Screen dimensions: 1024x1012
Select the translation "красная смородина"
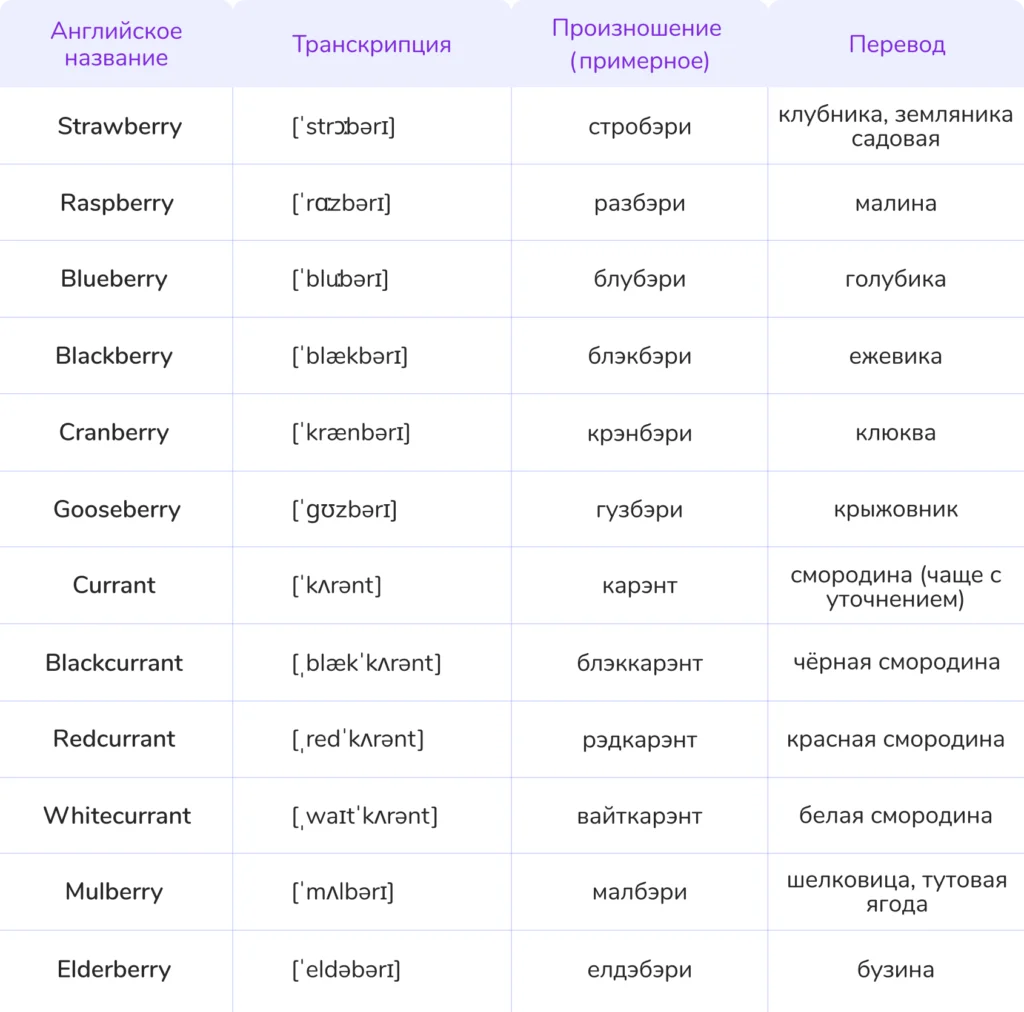[895, 739]
